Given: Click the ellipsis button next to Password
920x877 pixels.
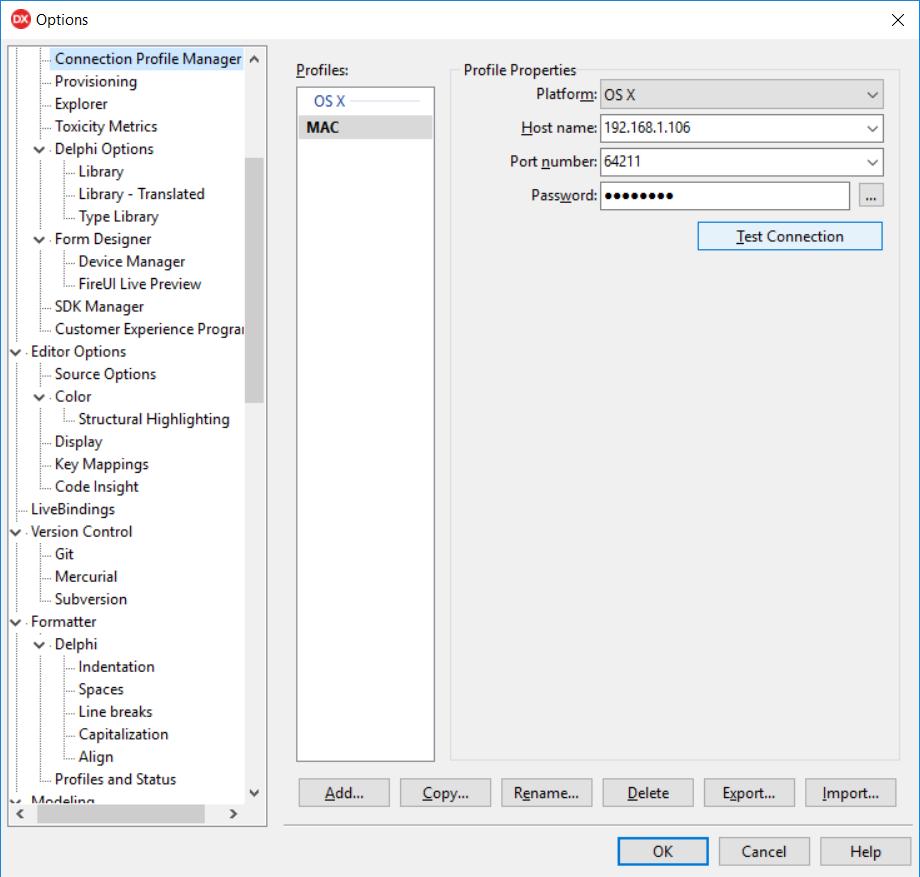Looking at the screenshot, I should click(x=871, y=195).
